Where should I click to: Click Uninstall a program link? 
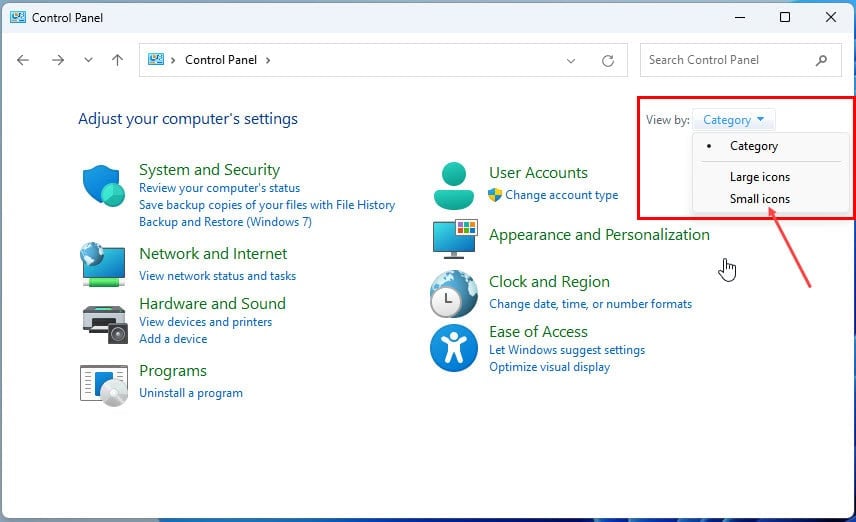[191, 393]
